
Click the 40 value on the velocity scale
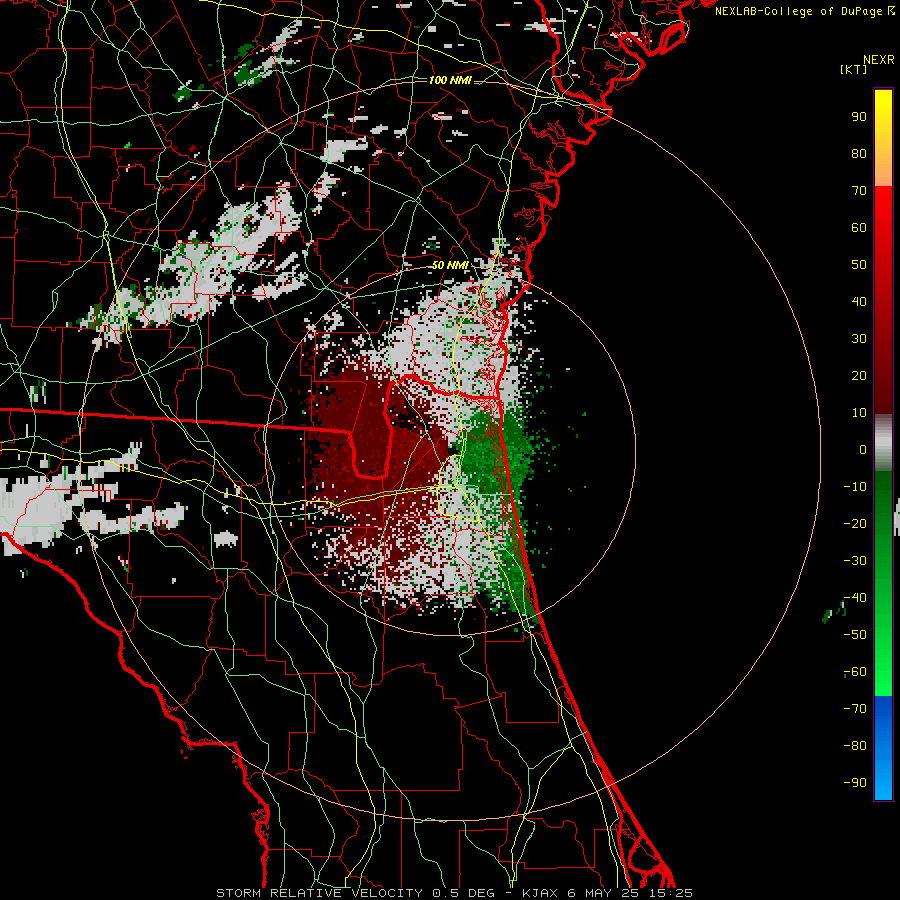tap(859, 302)
